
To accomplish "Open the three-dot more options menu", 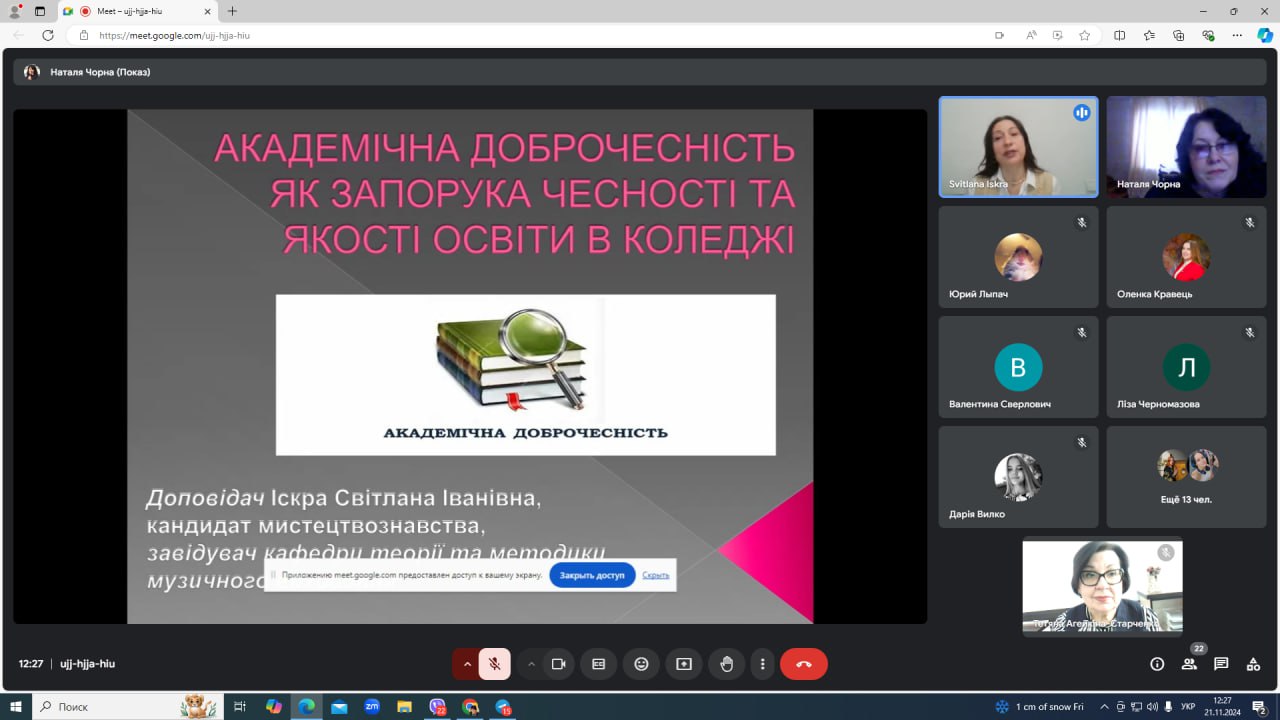I will click(763, 664).
